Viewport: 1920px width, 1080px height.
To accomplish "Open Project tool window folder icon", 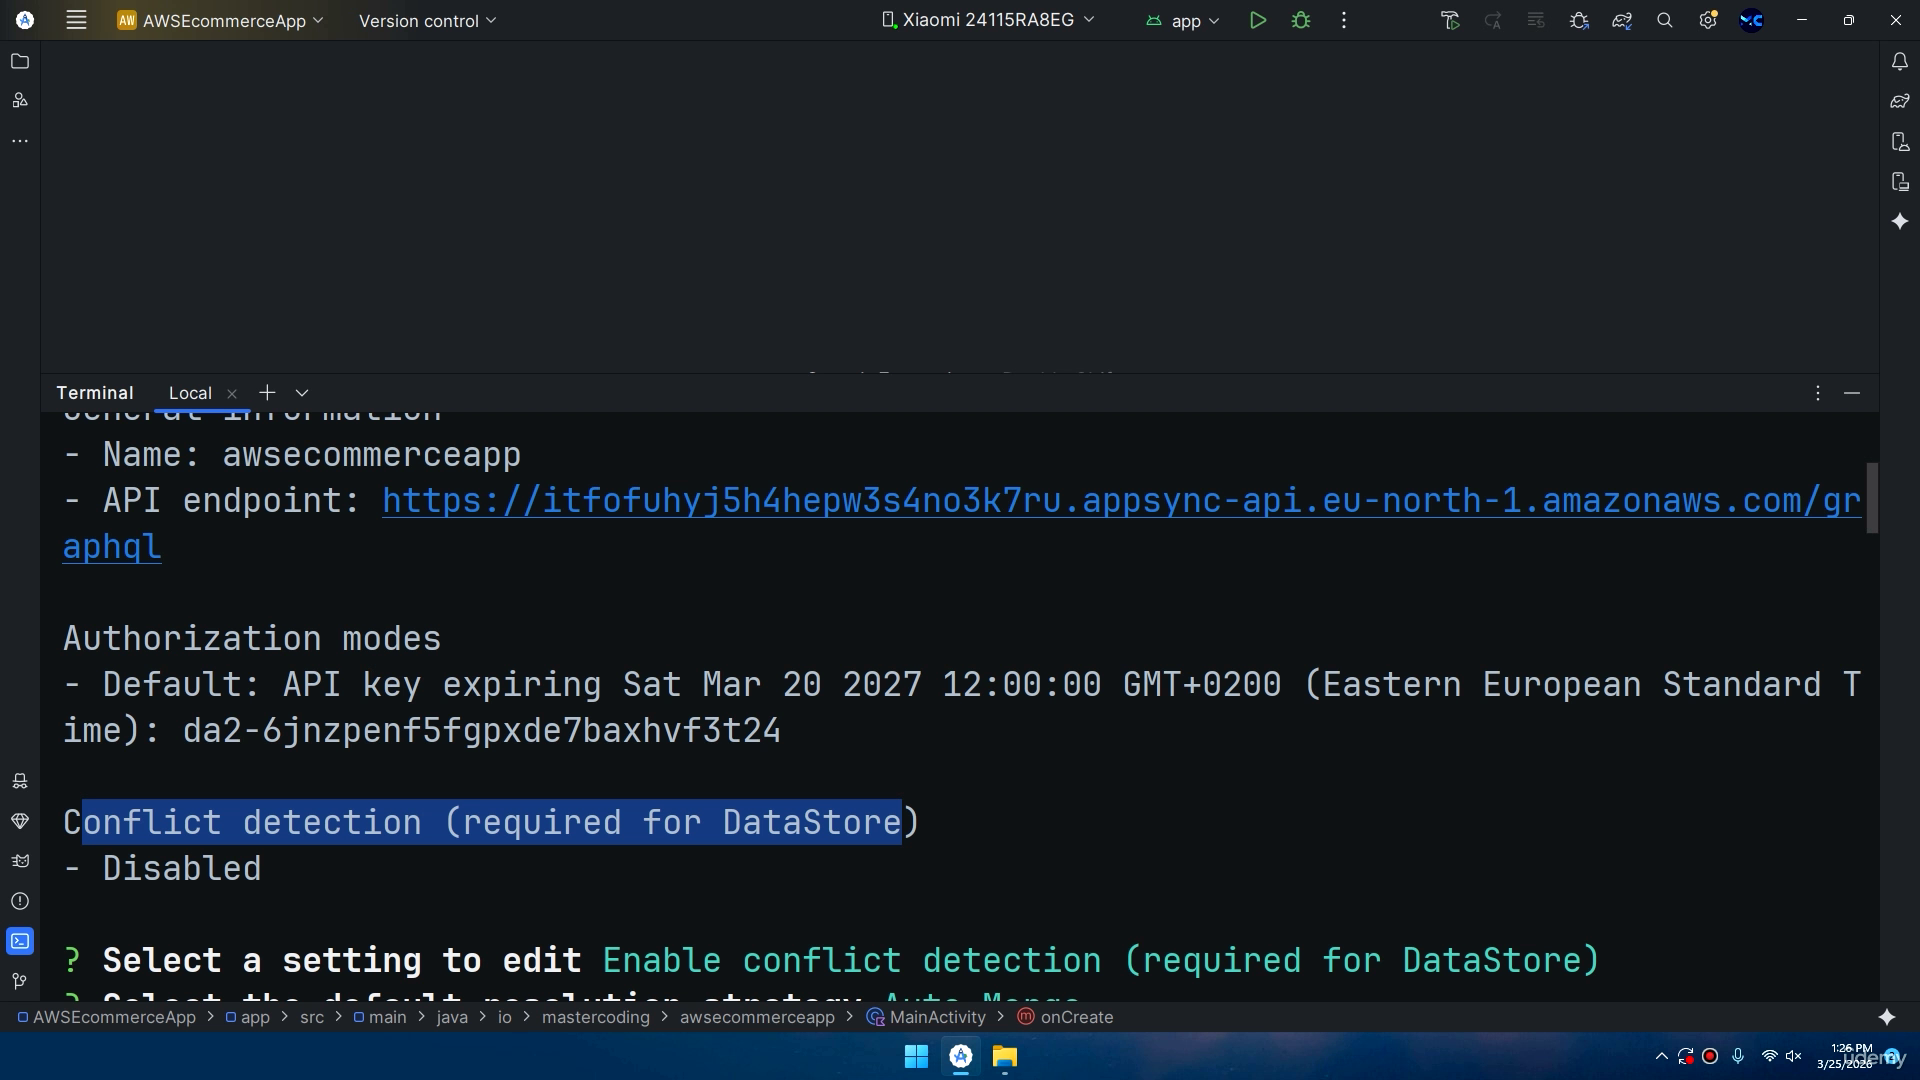I will pyautogui.click(x=20, y=61).
